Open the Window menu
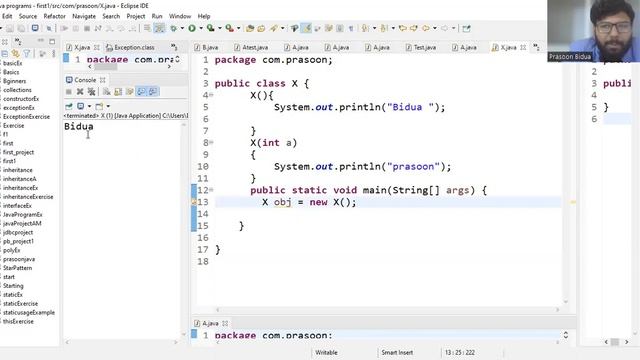 pyautogui.click(x=180, y=16)
